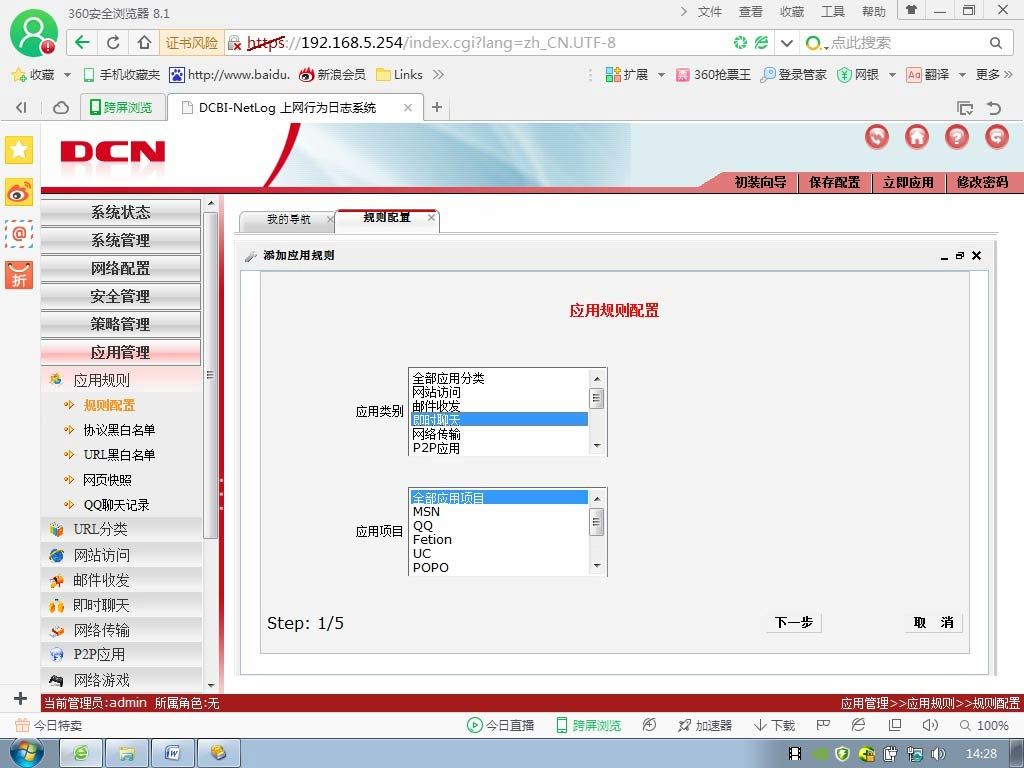Select URL黑白名单 in sidebar
The image size is (1024, 768).
(x=119, y=455)
